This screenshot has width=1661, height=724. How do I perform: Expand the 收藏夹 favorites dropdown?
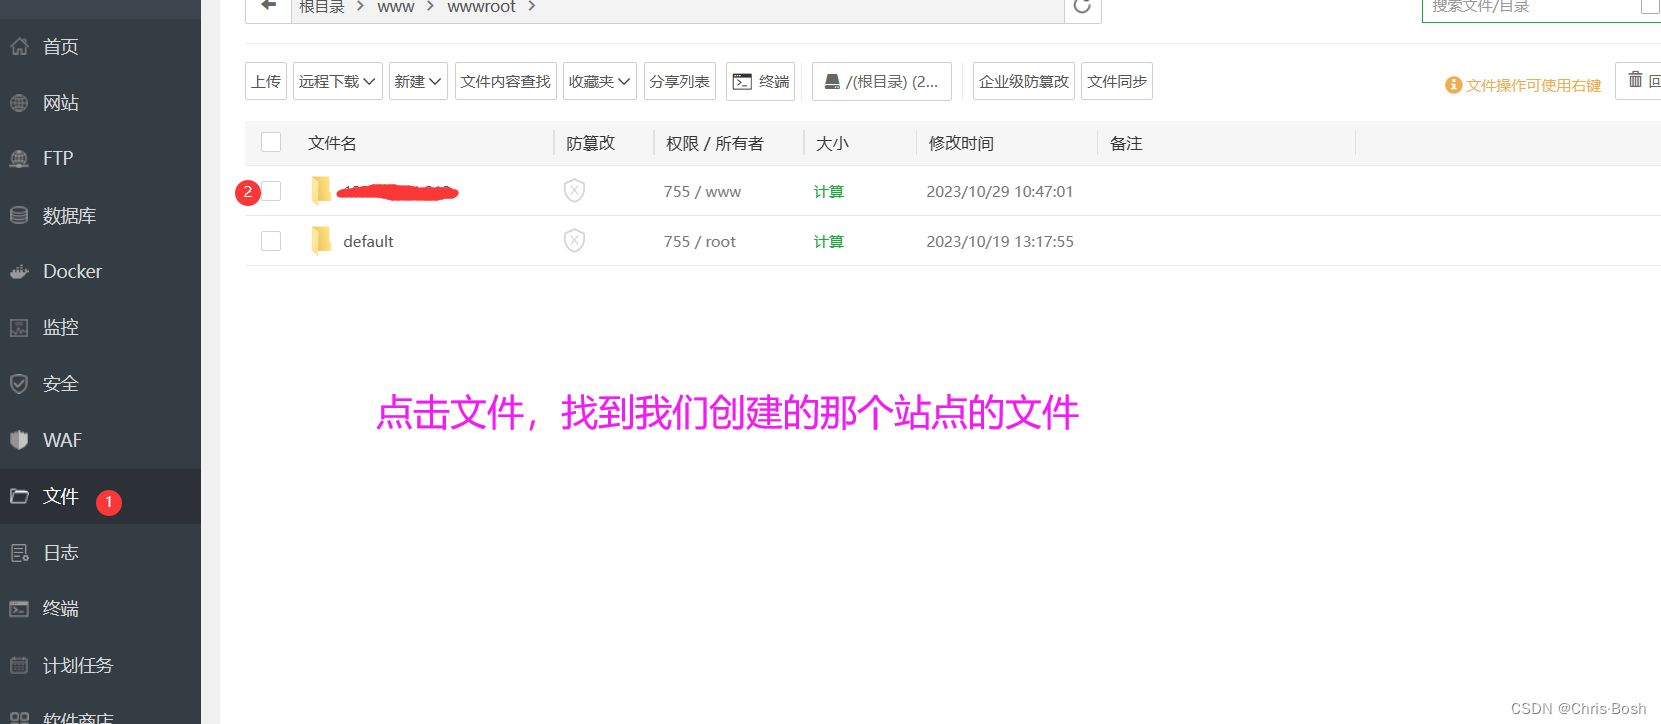[600, 81]
